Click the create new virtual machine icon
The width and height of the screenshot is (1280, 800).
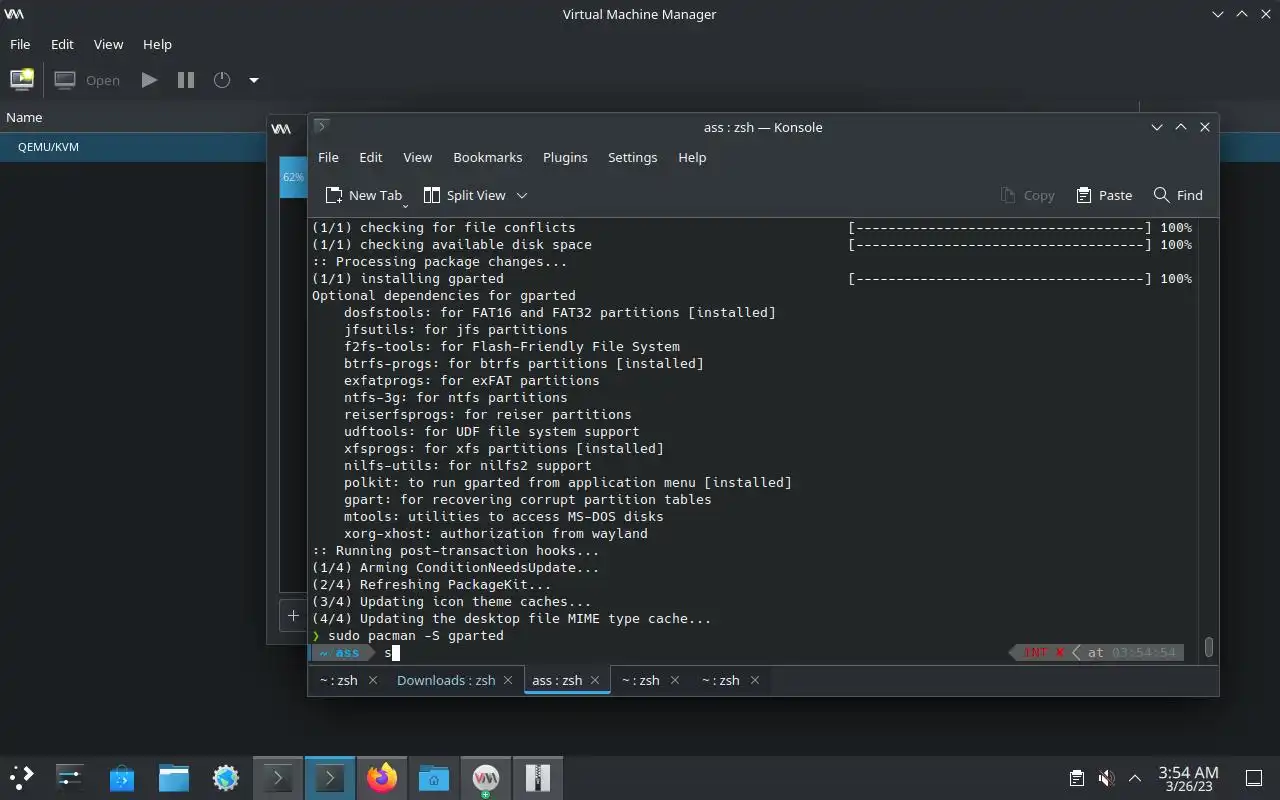point(22,80)
